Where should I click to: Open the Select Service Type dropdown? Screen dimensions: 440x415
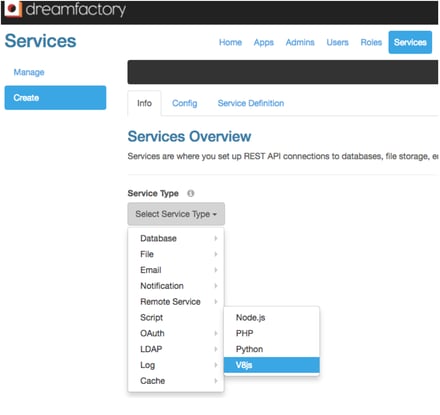coord(176,214)
